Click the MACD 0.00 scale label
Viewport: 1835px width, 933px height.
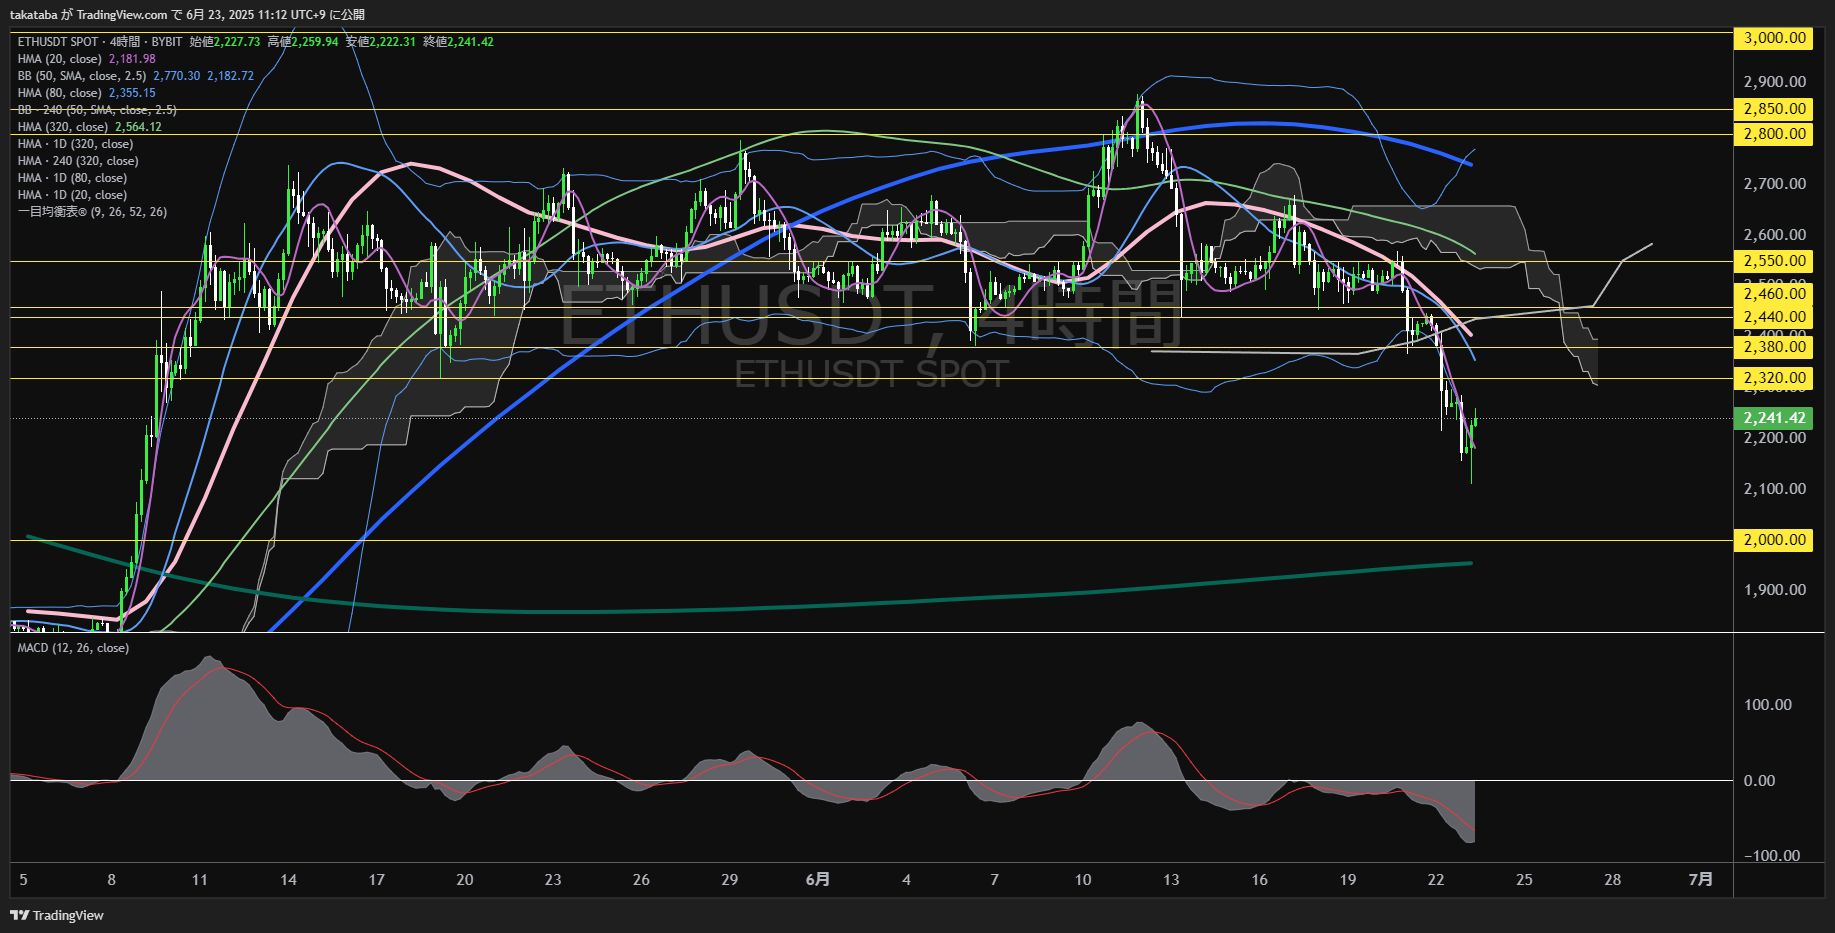point(1759,781)
